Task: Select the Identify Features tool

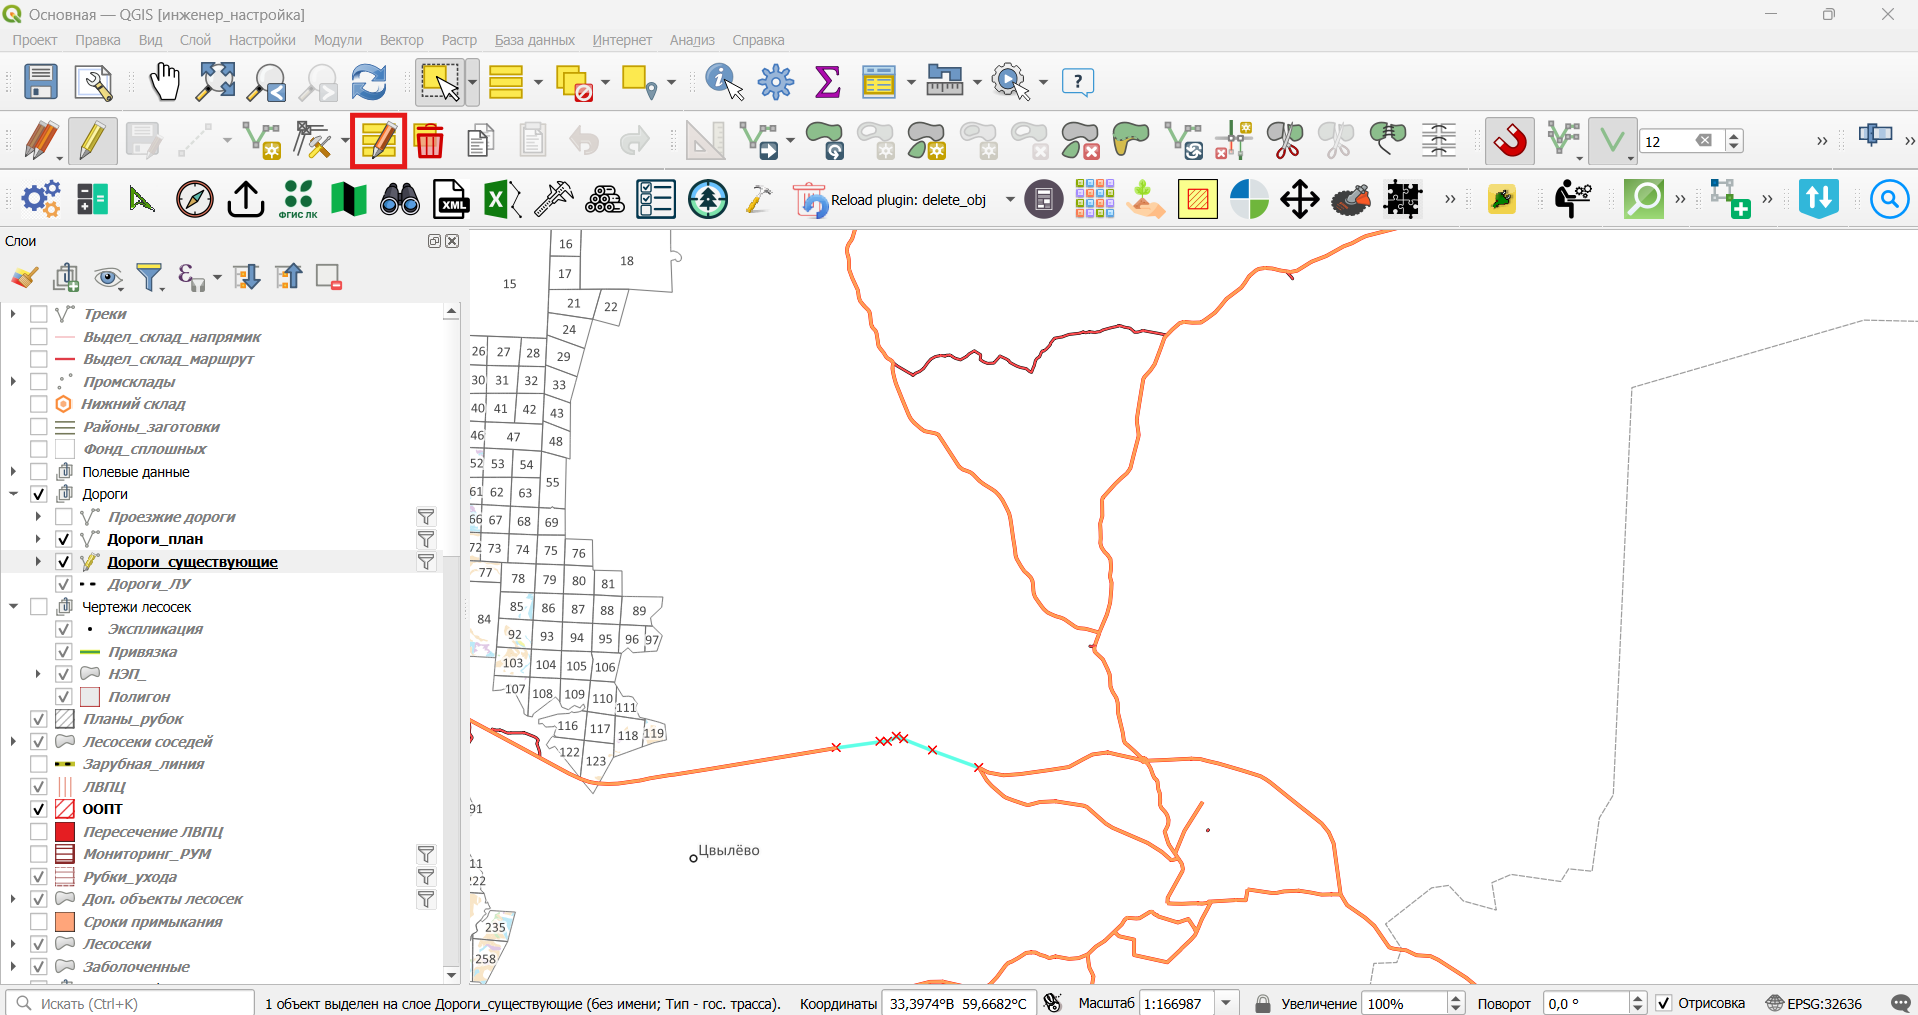Action: [x=724, y=82]
